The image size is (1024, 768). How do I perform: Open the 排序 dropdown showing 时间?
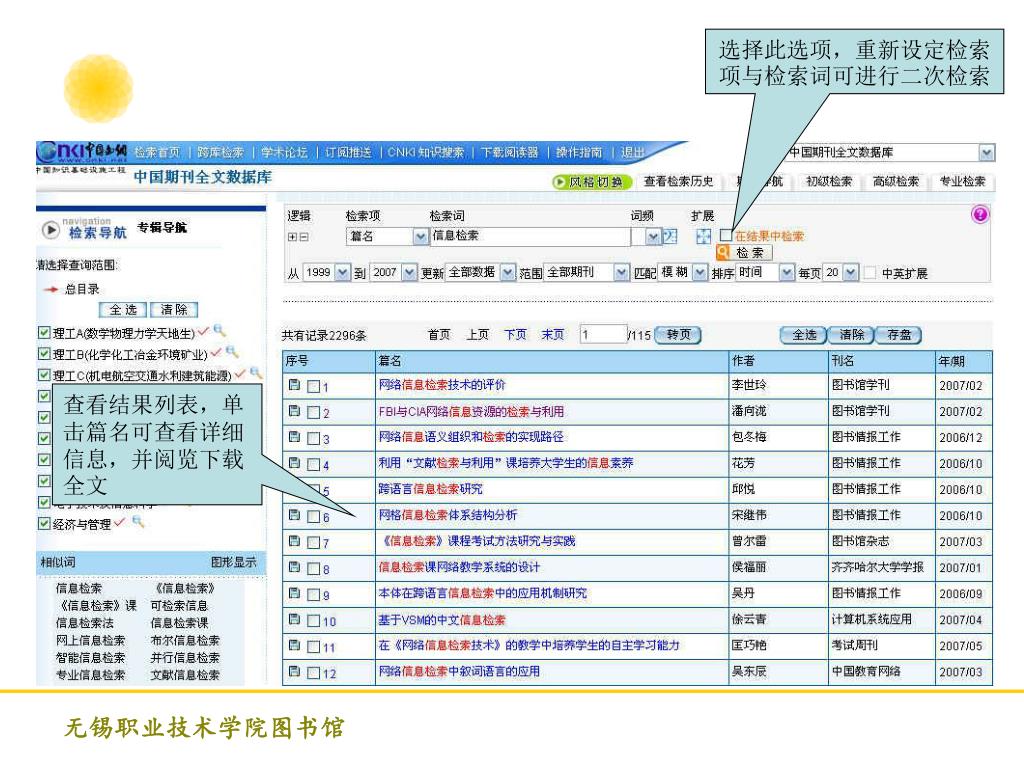coord(786,272)
